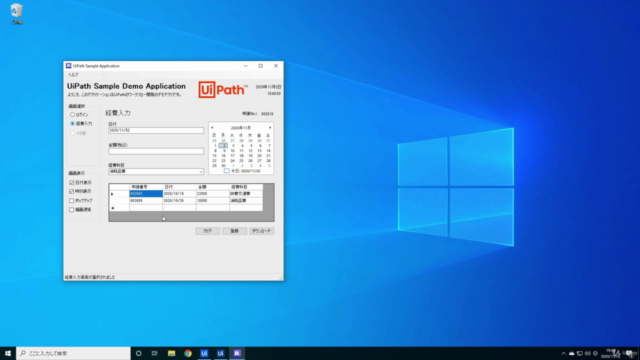Open the ヘルプ menu
The height and width of the screenshot is (360, 640).
pyautogui.click(x=73, y=75)
